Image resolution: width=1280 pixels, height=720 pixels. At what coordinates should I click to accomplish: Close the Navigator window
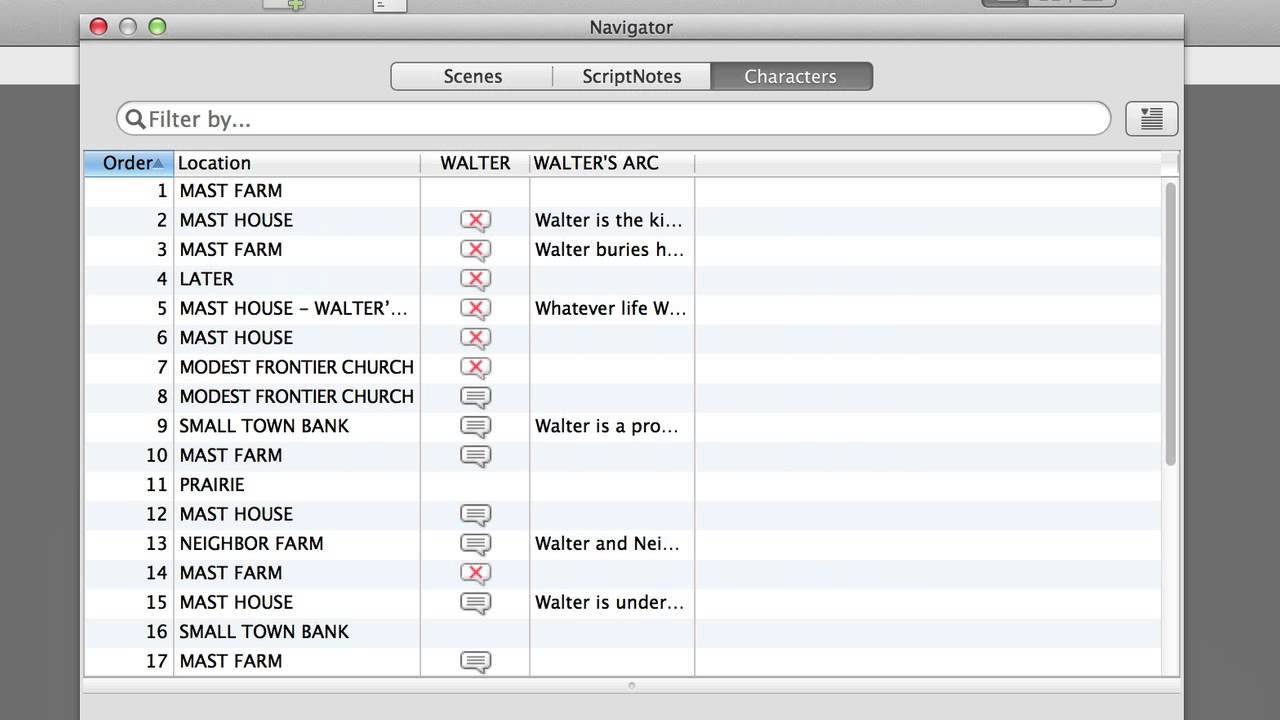click(99, 27)
